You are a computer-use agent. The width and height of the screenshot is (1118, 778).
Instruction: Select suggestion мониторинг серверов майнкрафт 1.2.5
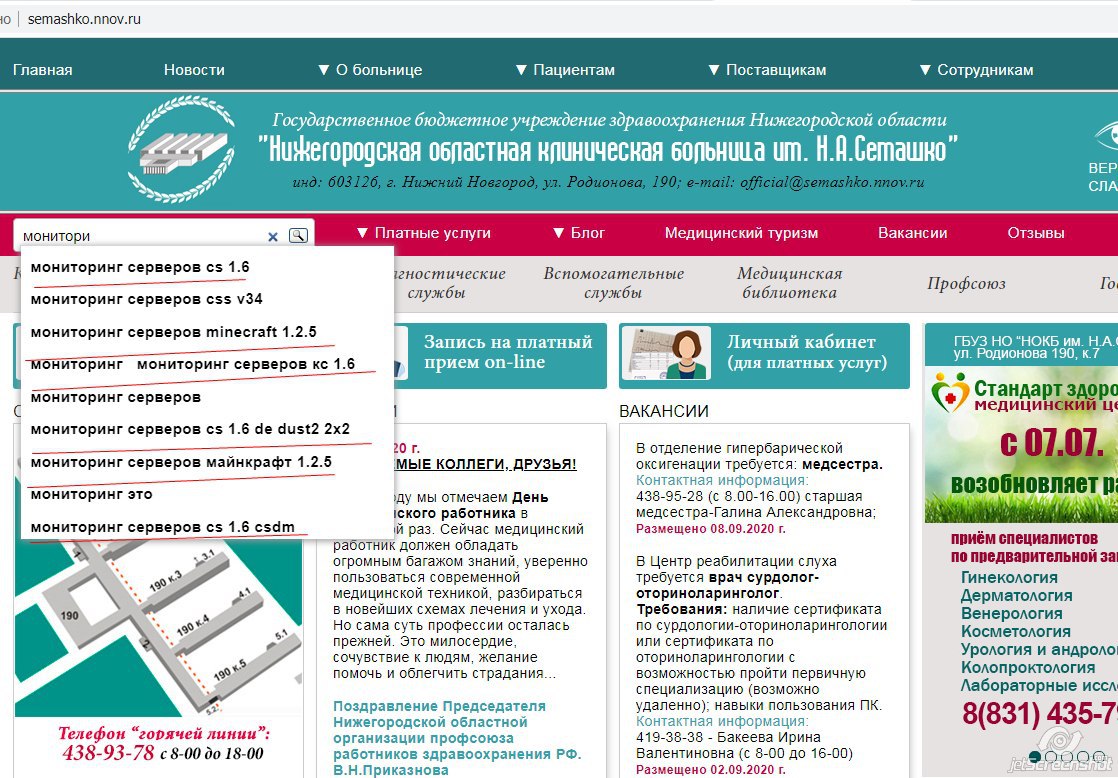[181, 462]
